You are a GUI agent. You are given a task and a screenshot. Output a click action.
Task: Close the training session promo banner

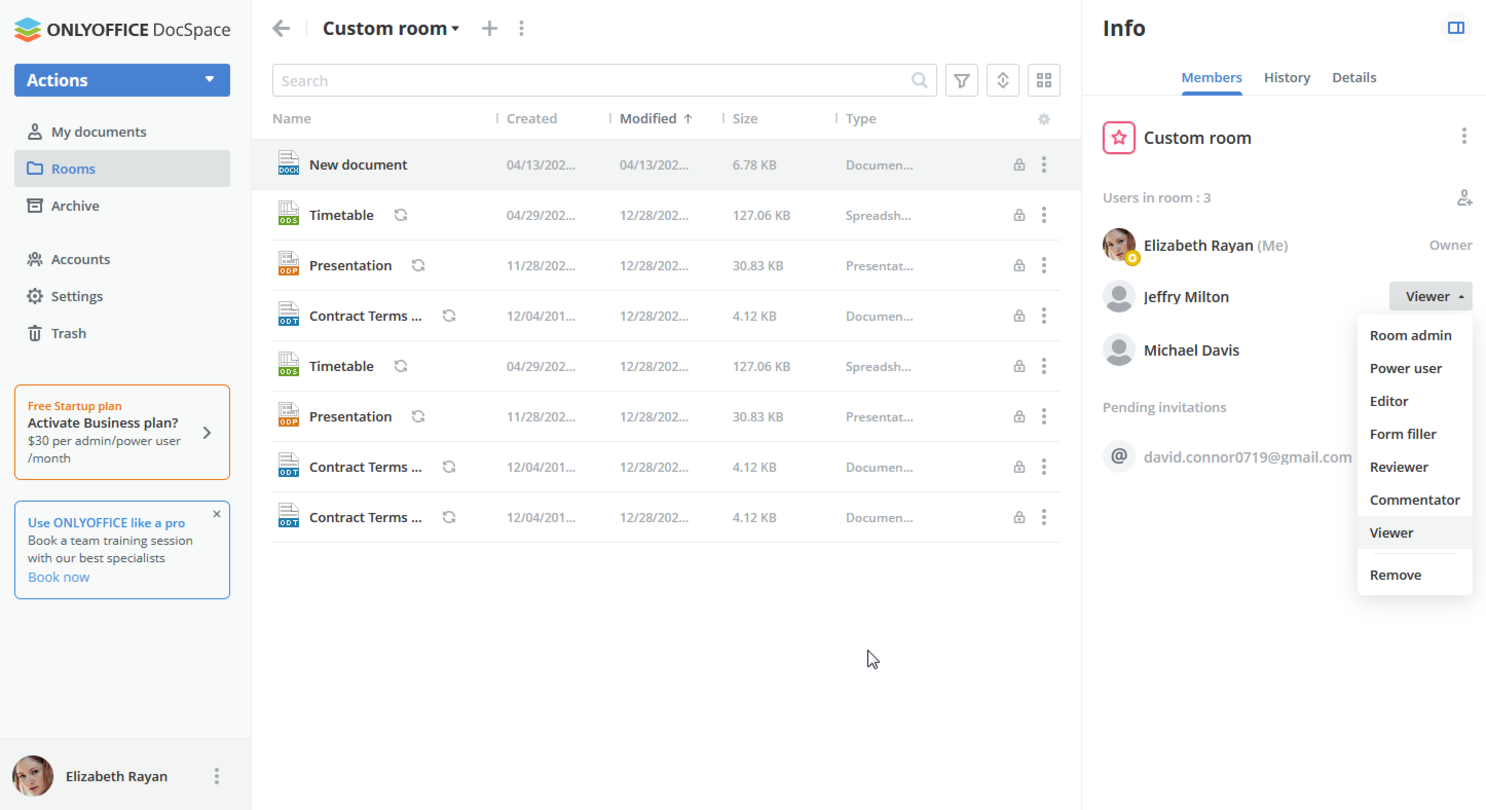click(x=217, y=514)
